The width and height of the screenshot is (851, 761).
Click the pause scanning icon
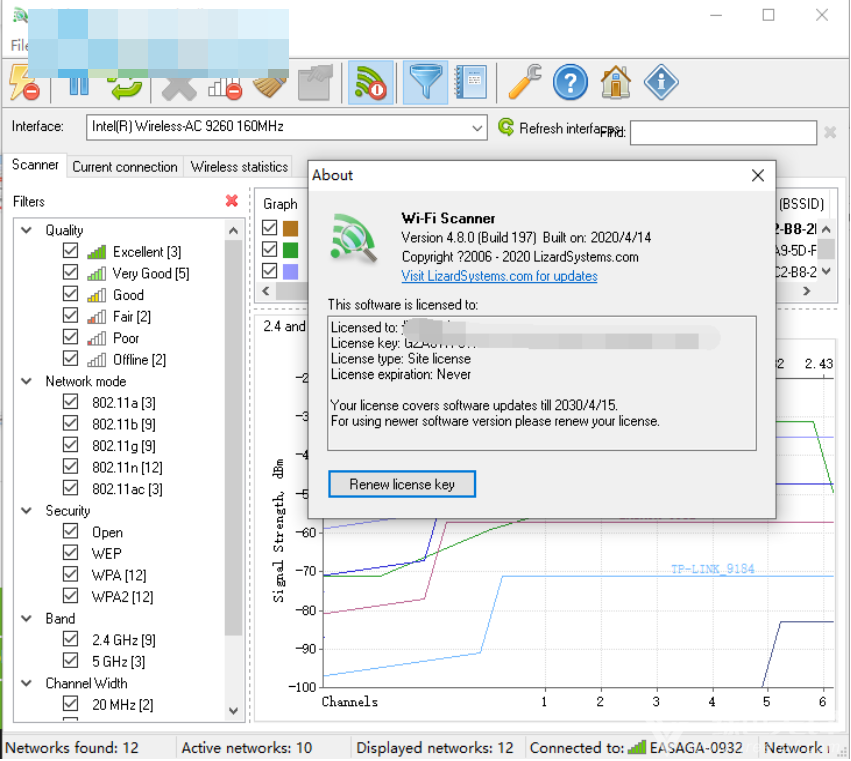click(x=79, y=86)
